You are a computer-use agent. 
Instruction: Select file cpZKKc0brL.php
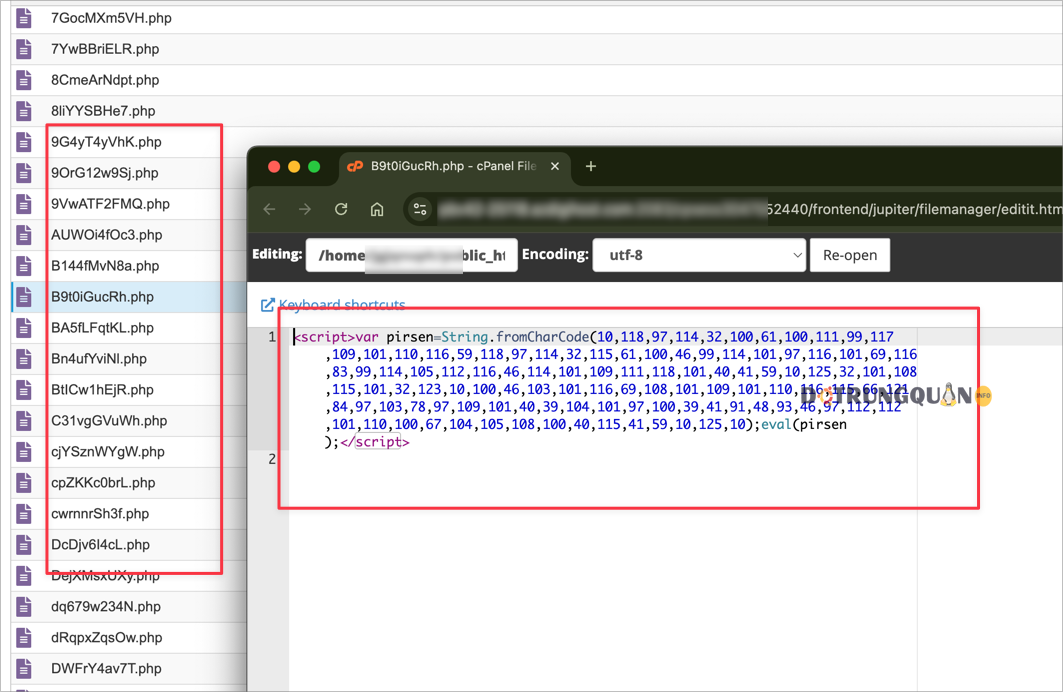coord(103,483)
